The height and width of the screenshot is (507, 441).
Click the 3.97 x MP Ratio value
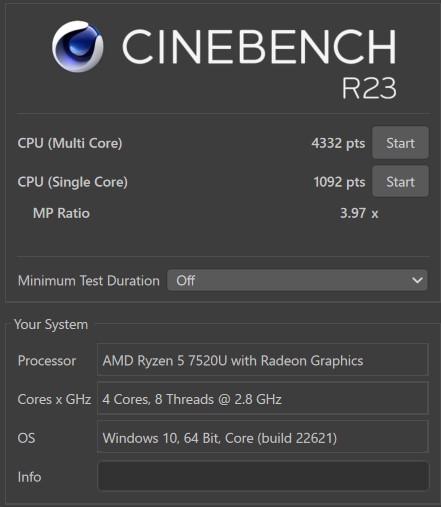[x=359, y=213]
